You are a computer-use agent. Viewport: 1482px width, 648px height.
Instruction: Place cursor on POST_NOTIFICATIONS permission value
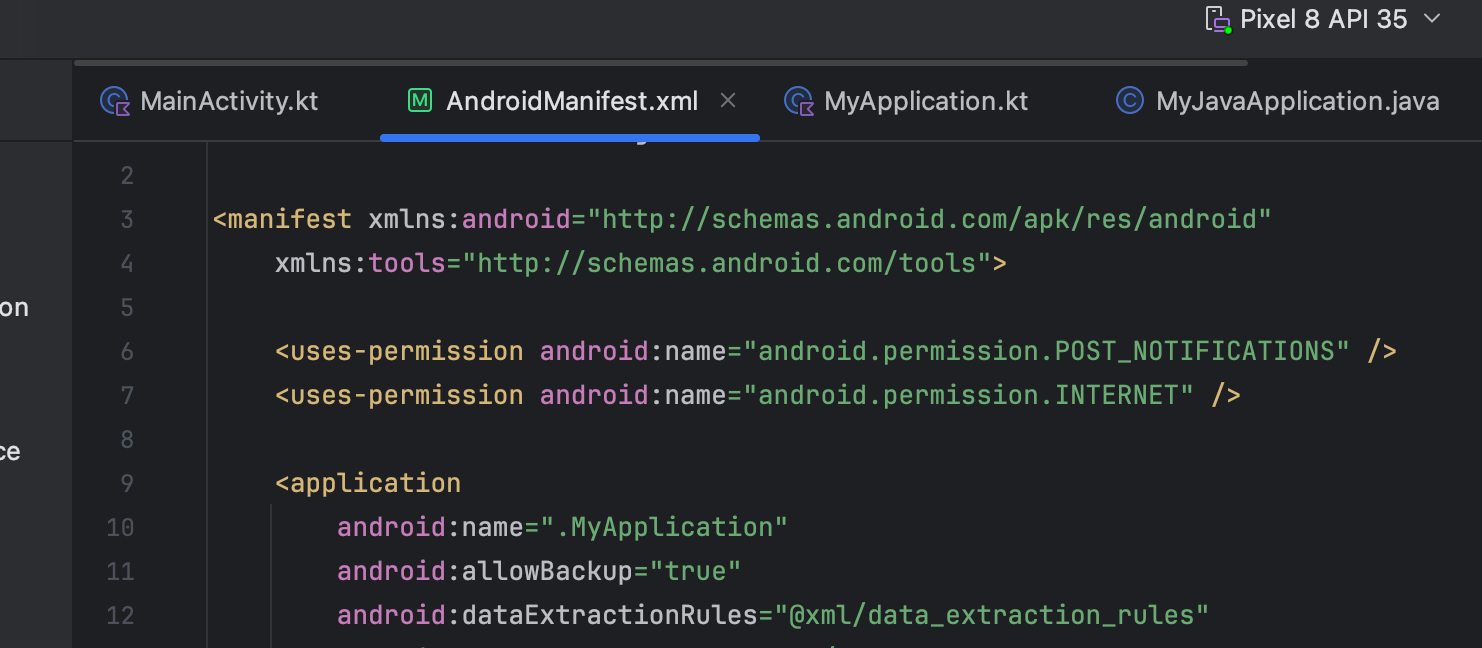pyautogui.click(x=1046, y=352)
